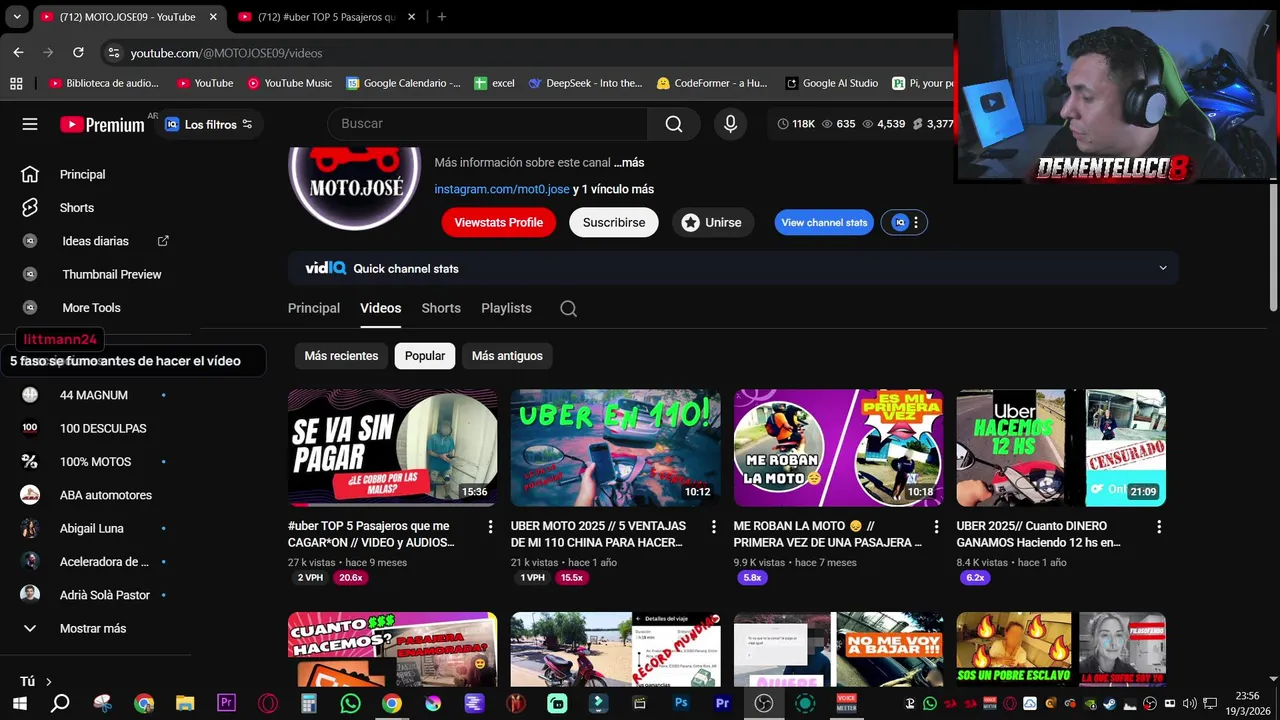Select the channel Videos tab

[380, 308]
